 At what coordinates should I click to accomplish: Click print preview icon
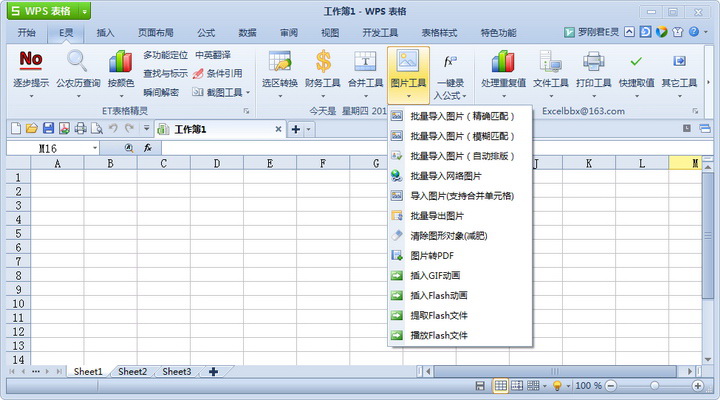pos(96,129)
